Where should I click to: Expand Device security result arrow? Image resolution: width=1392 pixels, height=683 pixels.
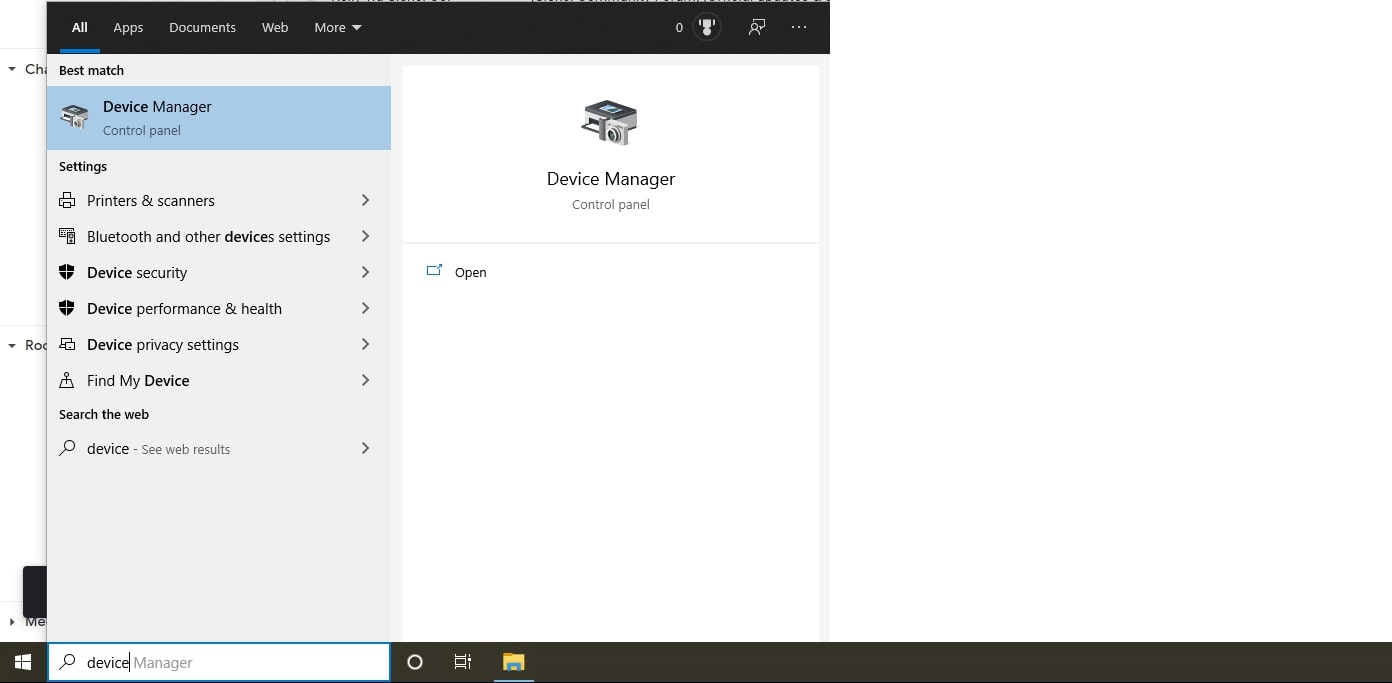[x=365, y=273]
